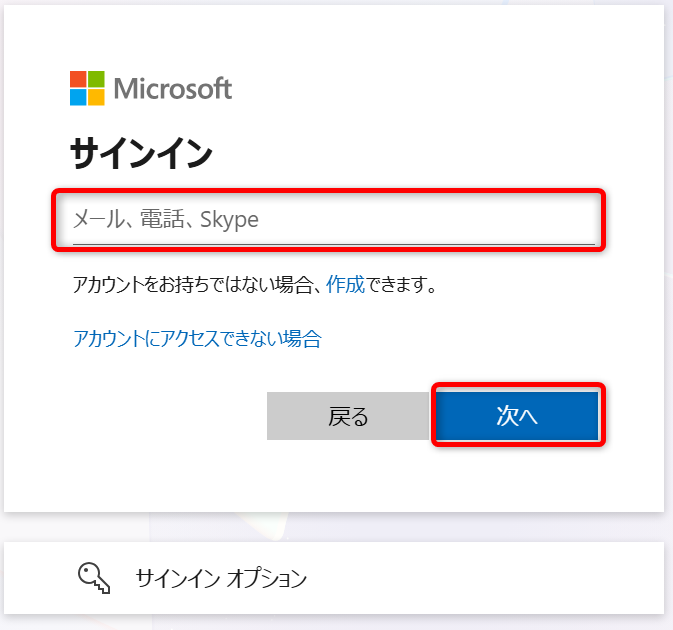Click empty space right of サインイン オプション

click(x=485, y=578)
